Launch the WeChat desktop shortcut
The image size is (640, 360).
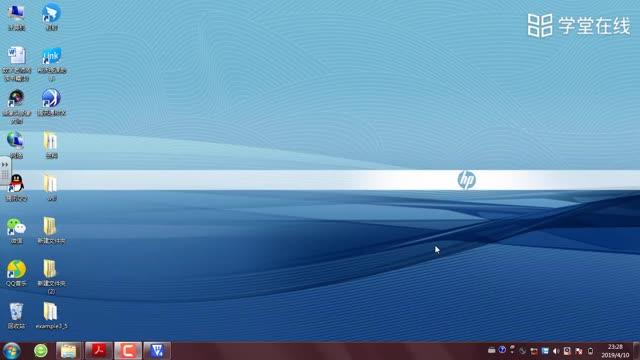coord(16,230)
